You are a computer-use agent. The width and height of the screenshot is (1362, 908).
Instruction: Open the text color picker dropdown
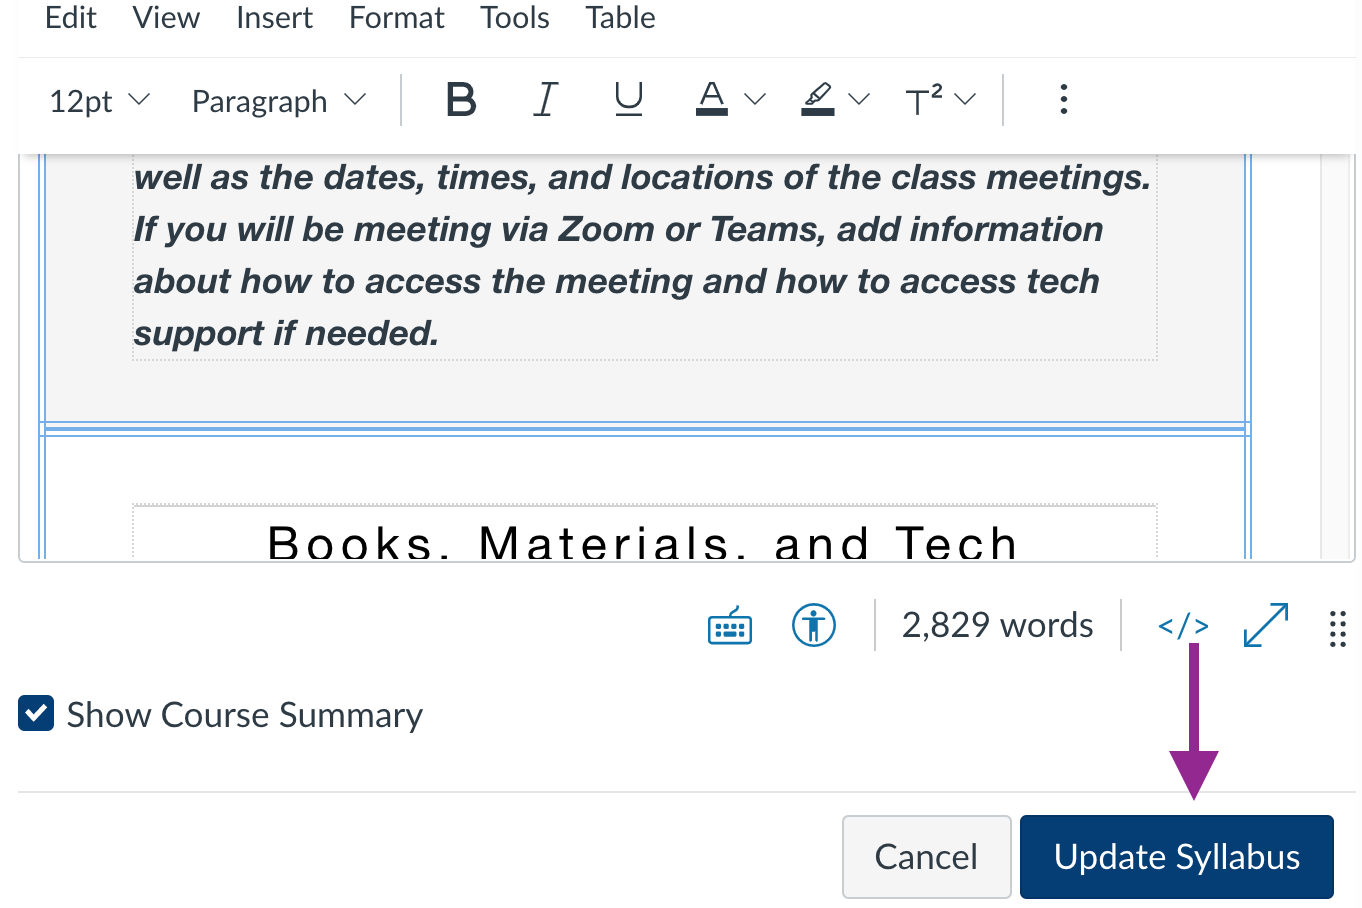[757, 98]
